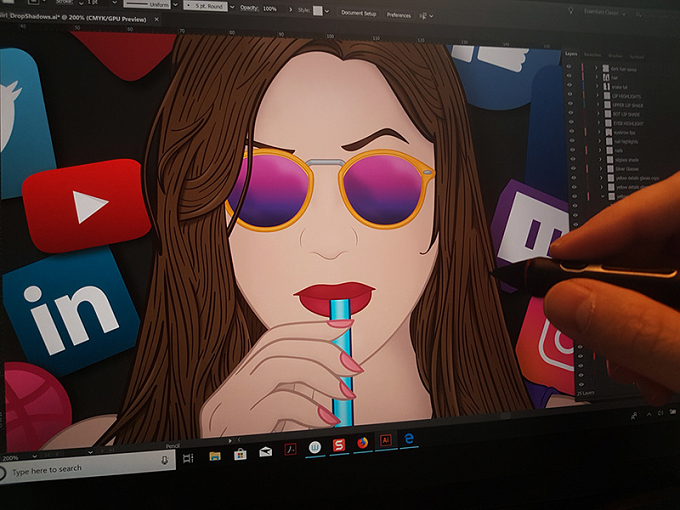Screen dimensions: 680x510
Task: Switch to Firefox in the taskbar
Action: click(363, 443)
